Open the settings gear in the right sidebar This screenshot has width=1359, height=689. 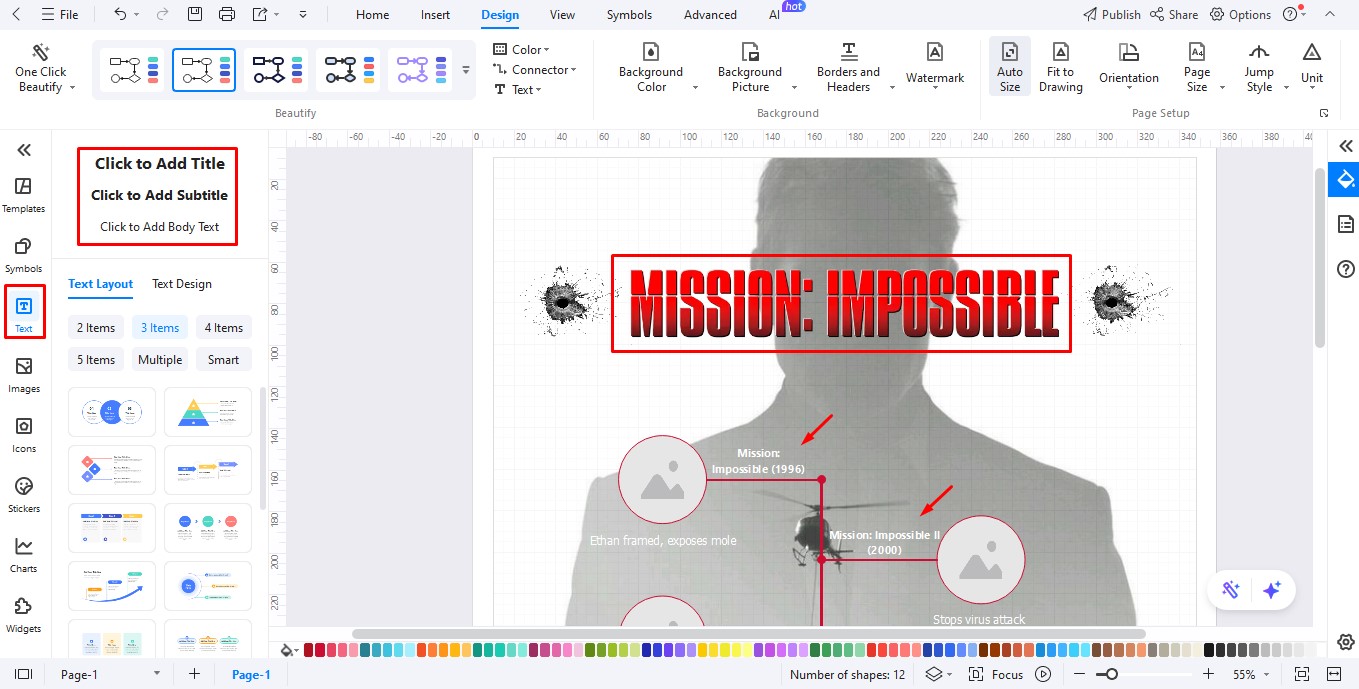(1345, 642)
